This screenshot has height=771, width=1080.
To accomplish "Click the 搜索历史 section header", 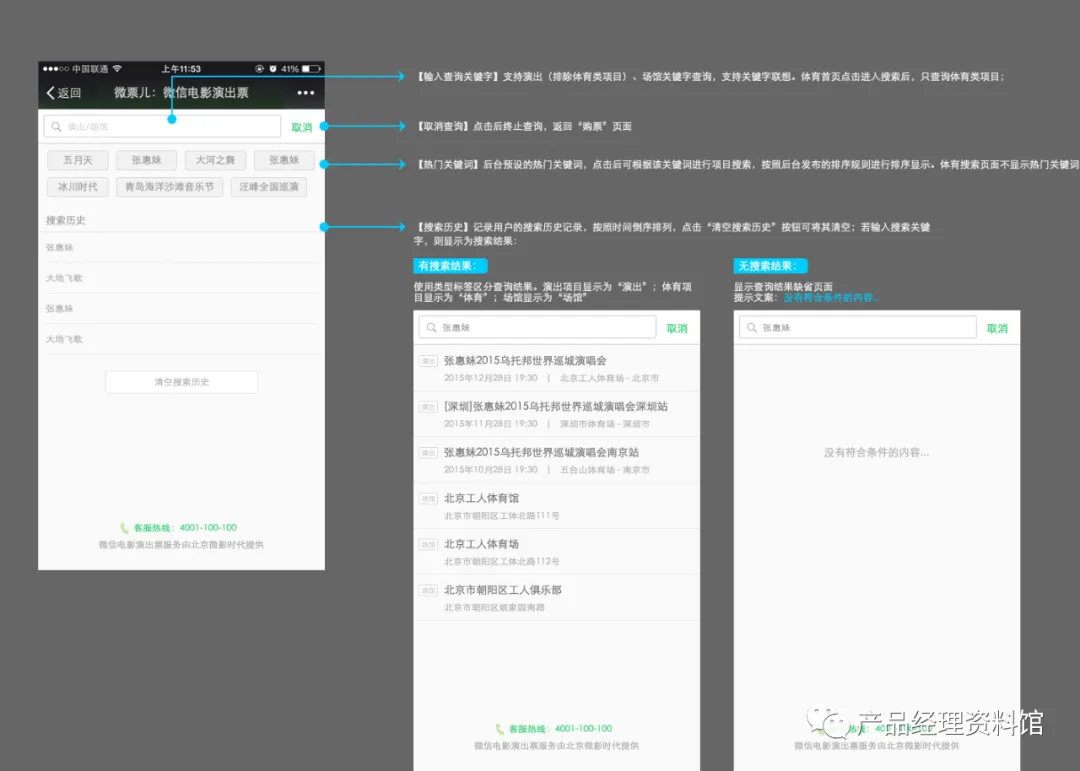I will click(66, 220).
